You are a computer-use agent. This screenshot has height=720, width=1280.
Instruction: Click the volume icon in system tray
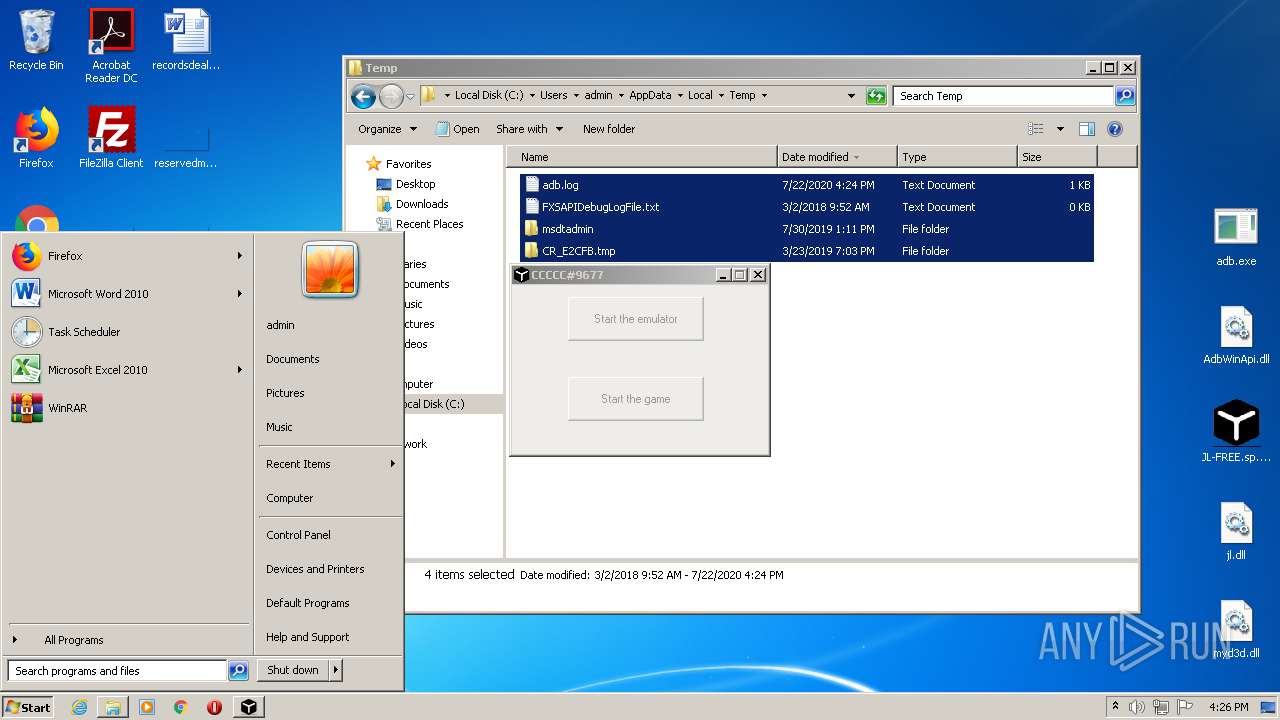click(1137, 707)
